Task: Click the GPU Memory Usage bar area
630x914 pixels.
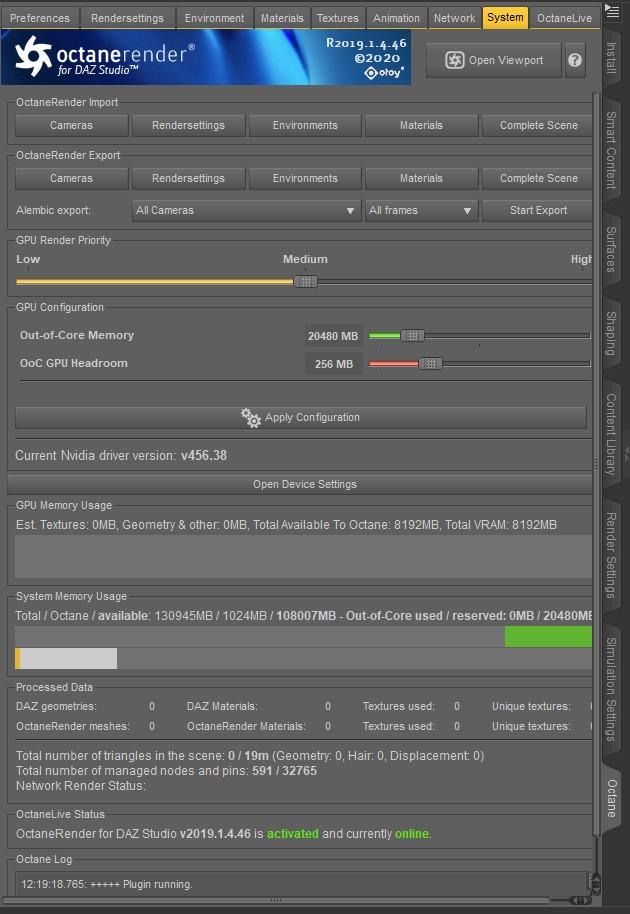Action: point(303,557)
